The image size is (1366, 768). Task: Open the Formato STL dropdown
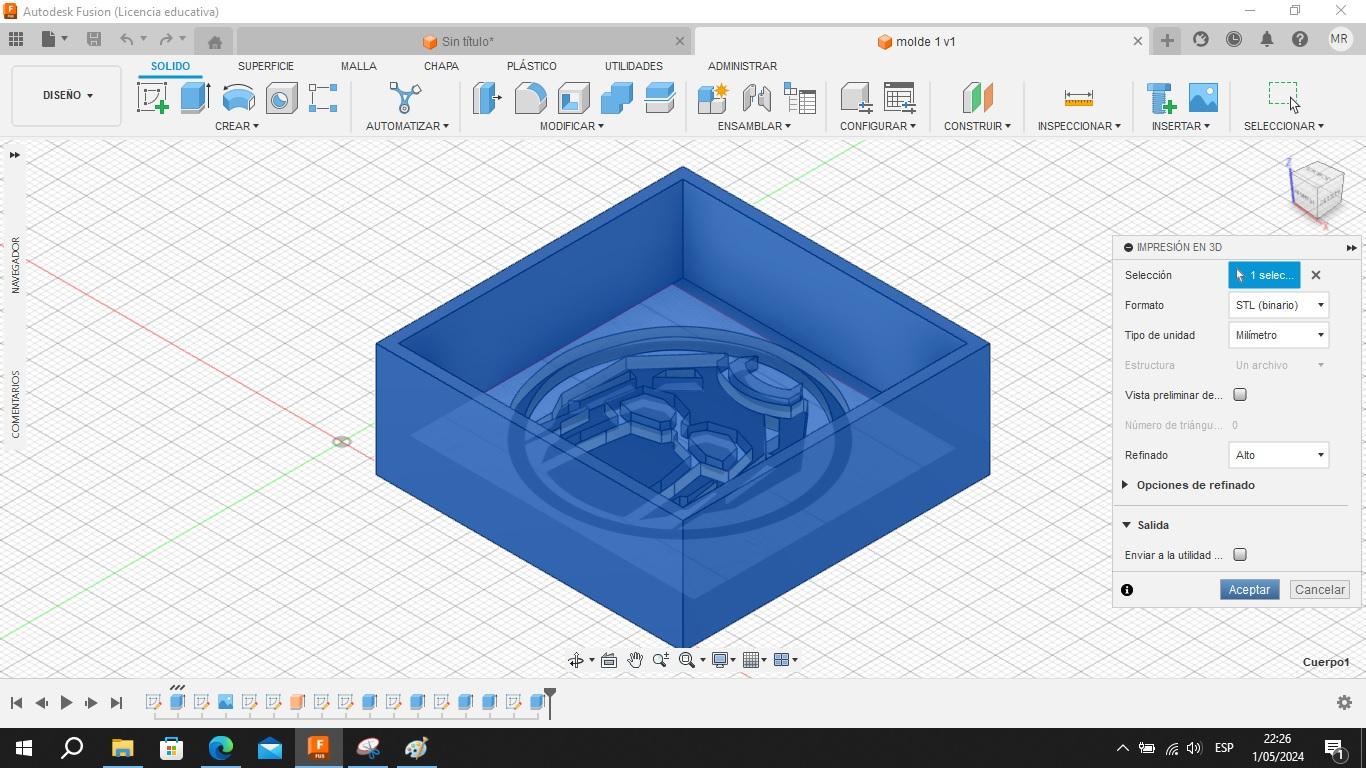1278,305
